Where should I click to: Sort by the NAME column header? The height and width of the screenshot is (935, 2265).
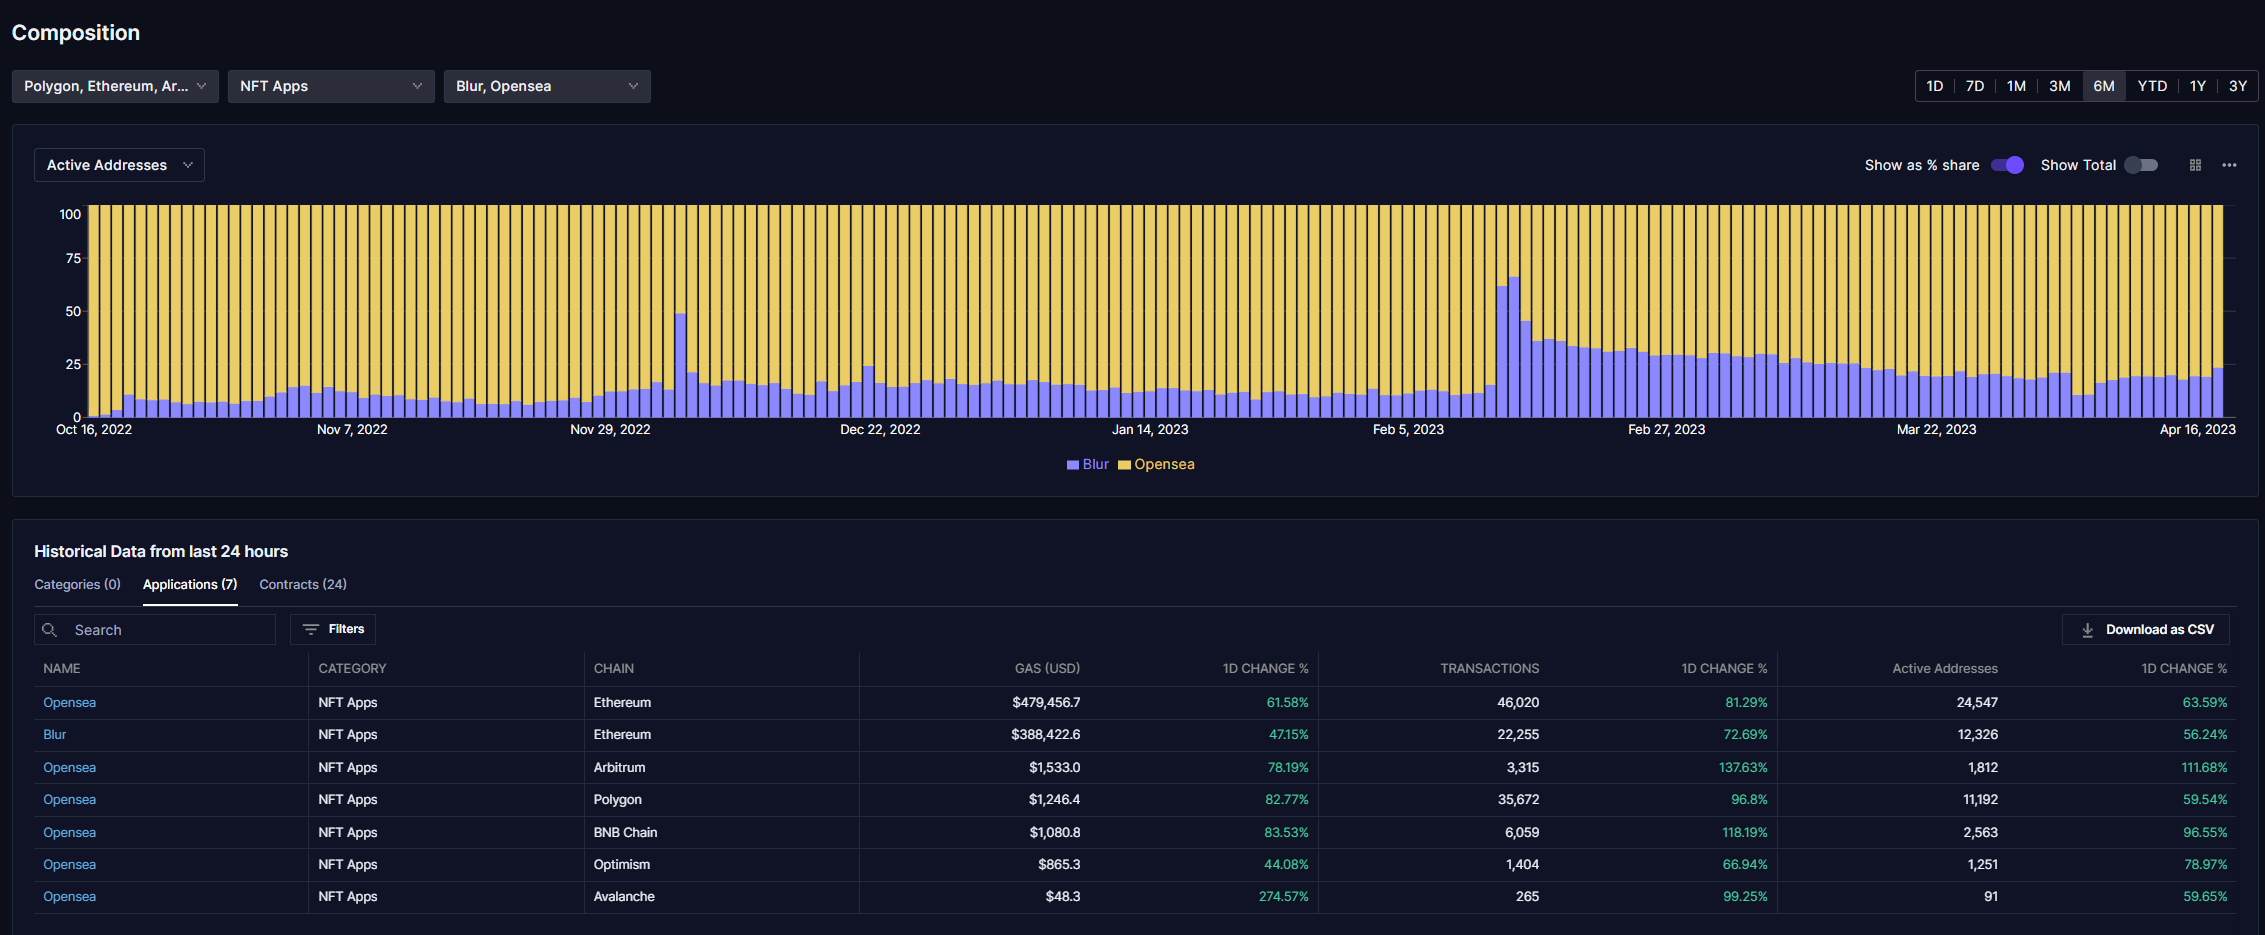tap(62, 668)
